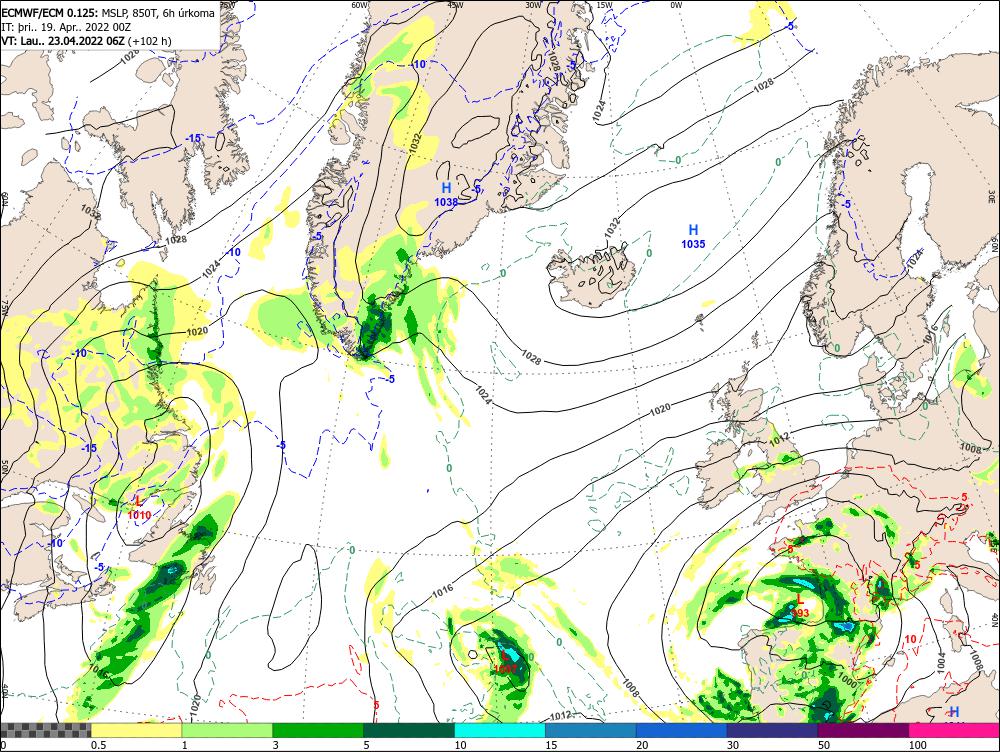Click the legend value "100"
Image resolution: width=1000 pixels, height=752 pixels.
918,745
